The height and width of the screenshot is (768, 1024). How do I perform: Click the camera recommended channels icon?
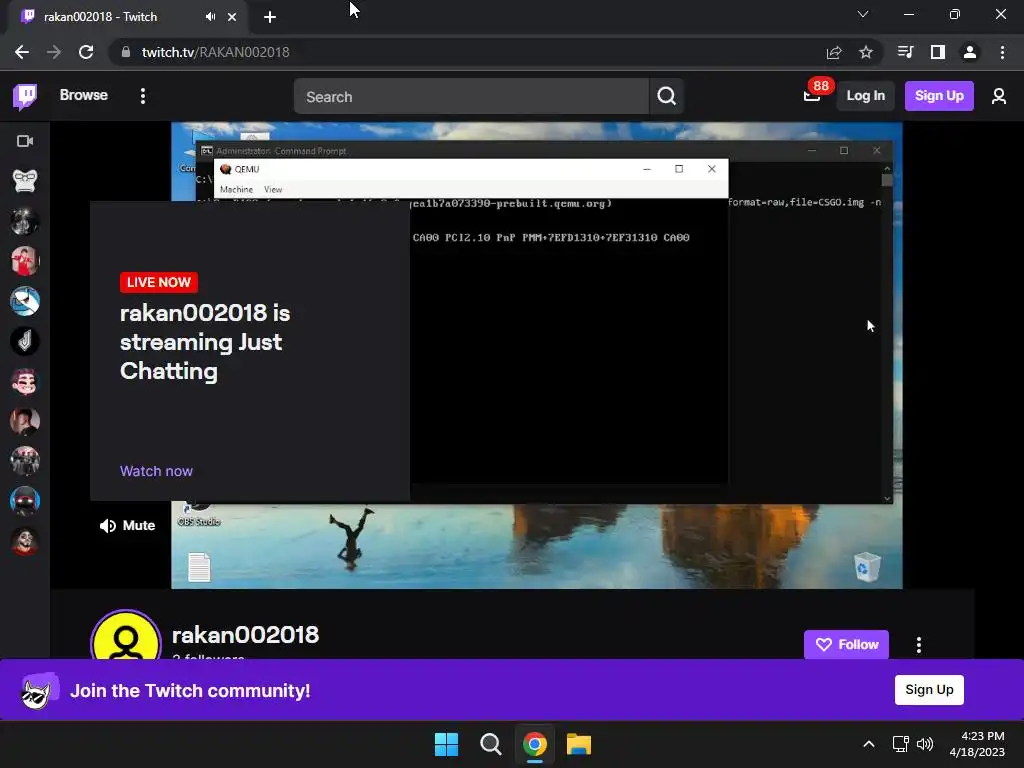click(x=25, y=141)
